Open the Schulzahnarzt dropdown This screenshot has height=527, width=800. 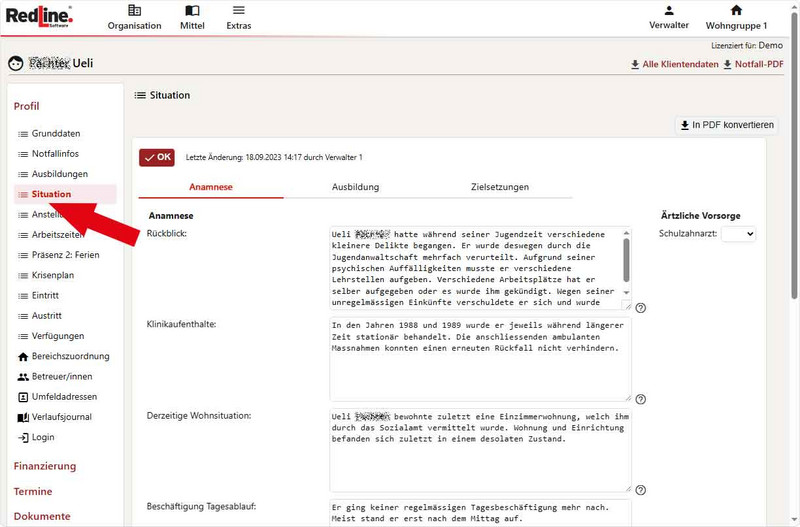(738, 233)
